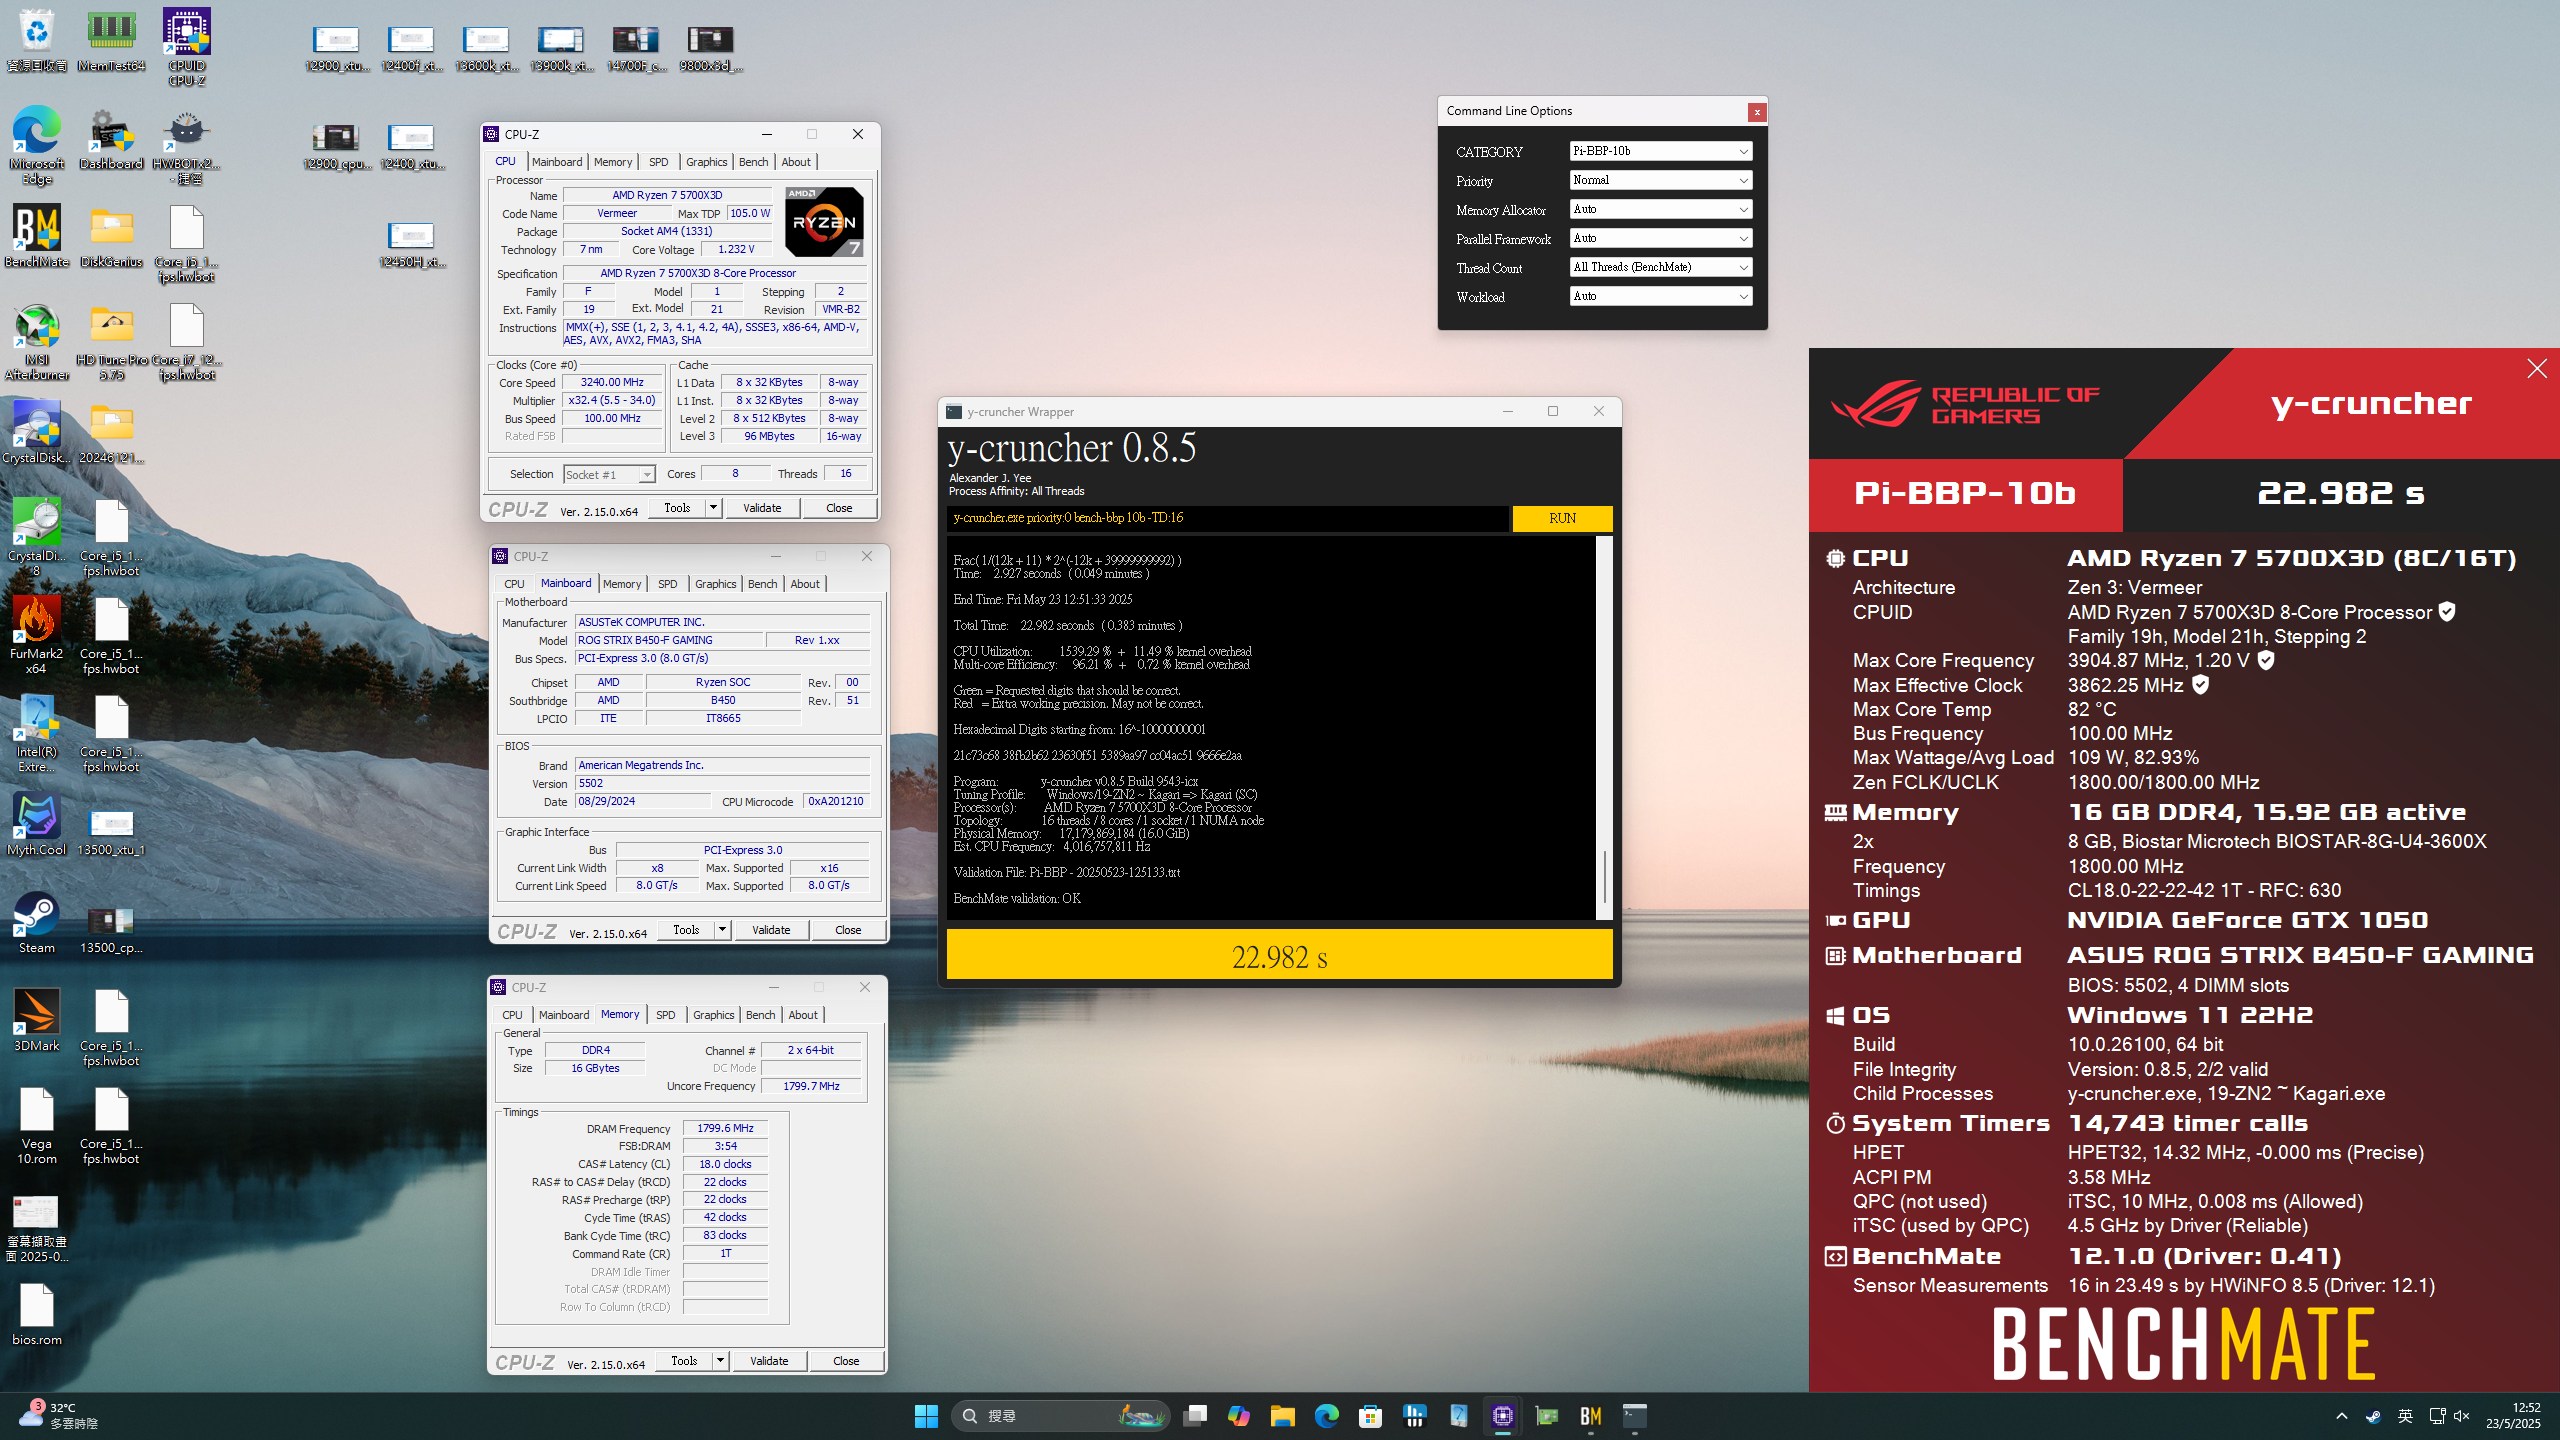Viewport: 2560px width, 1440px height.
Task: Close the BenchMate y-cruncher result panel
Action: point(2537,369)
